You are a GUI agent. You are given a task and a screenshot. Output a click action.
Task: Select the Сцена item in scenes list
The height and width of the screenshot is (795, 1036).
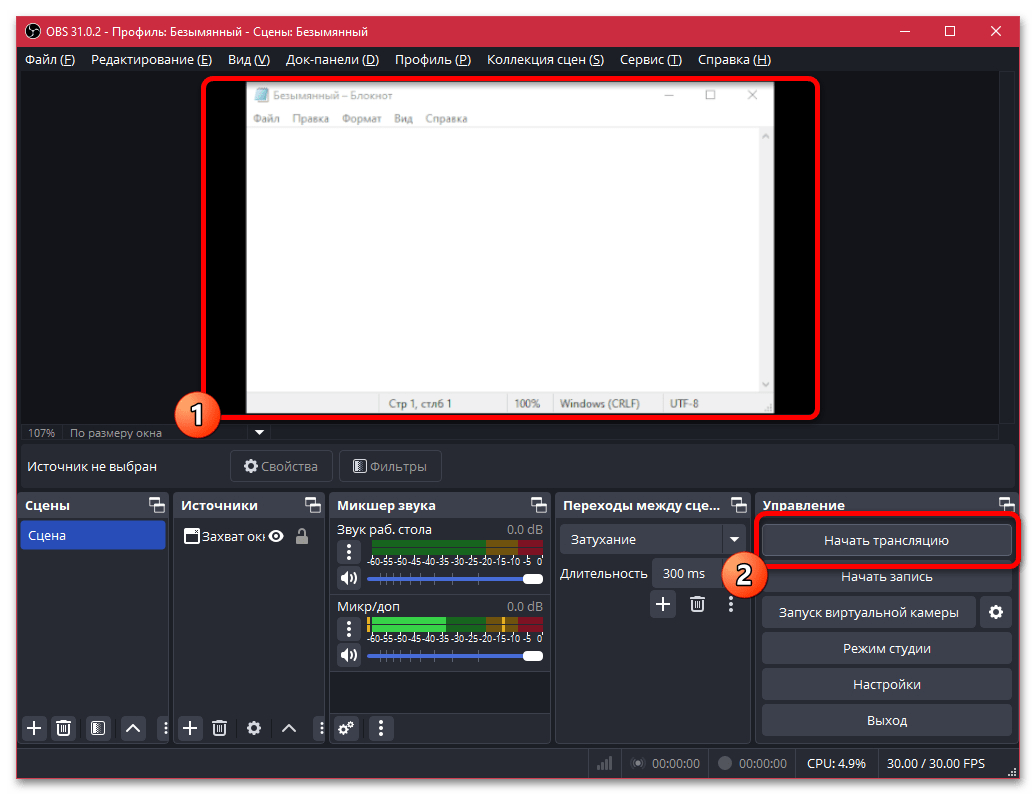click(92, 535)
